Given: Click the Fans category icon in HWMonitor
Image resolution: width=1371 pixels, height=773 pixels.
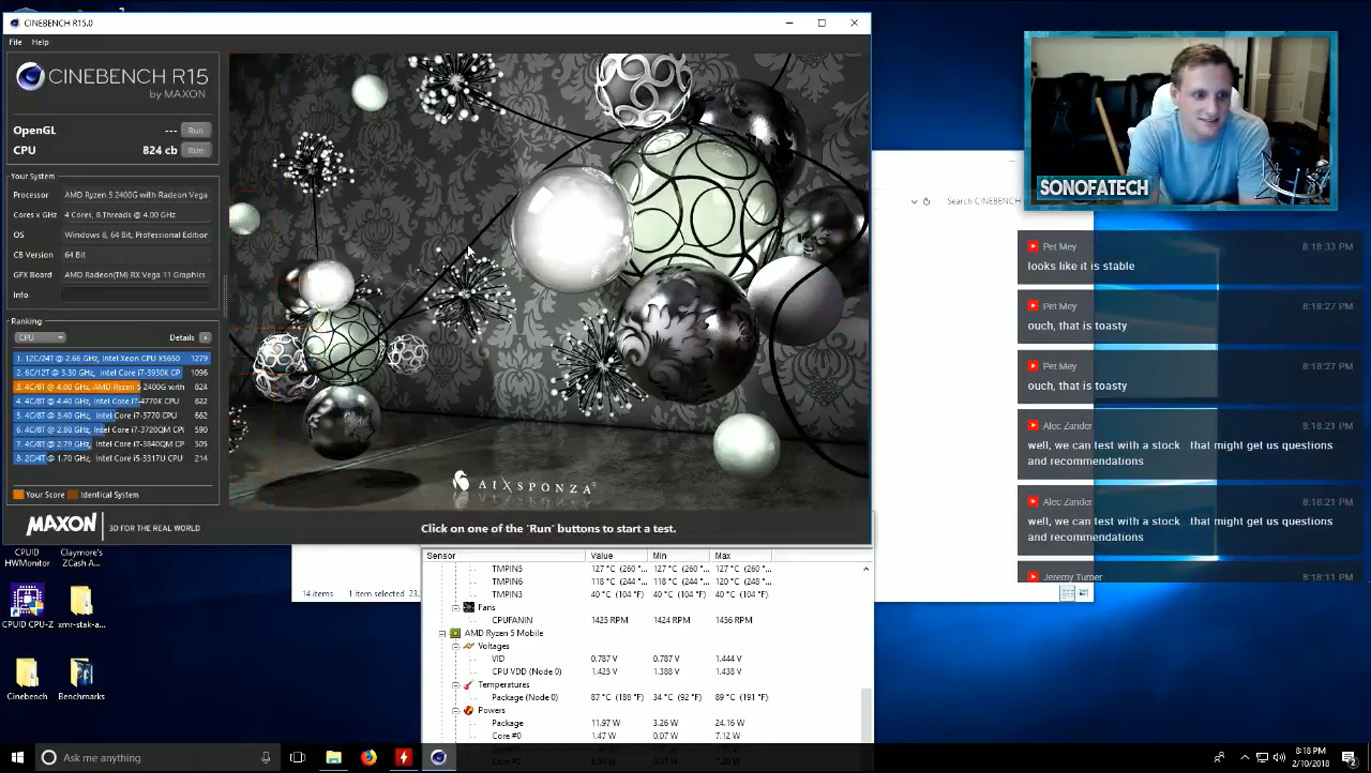Looking at the screenshot, I should (x=469, y=607).
